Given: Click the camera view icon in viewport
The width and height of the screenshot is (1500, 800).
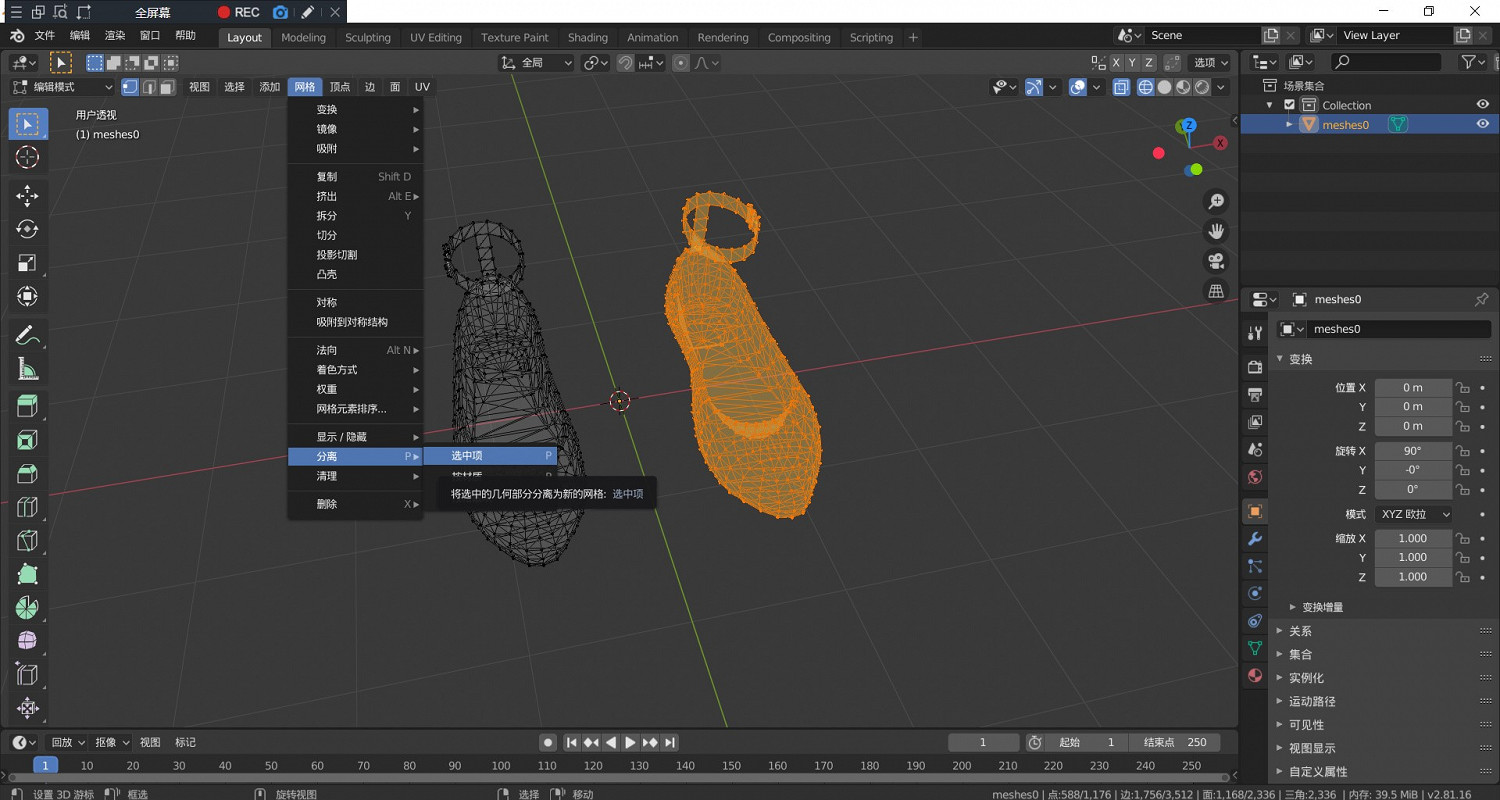Looking at the screenshot, I should tap(1216, 261).
